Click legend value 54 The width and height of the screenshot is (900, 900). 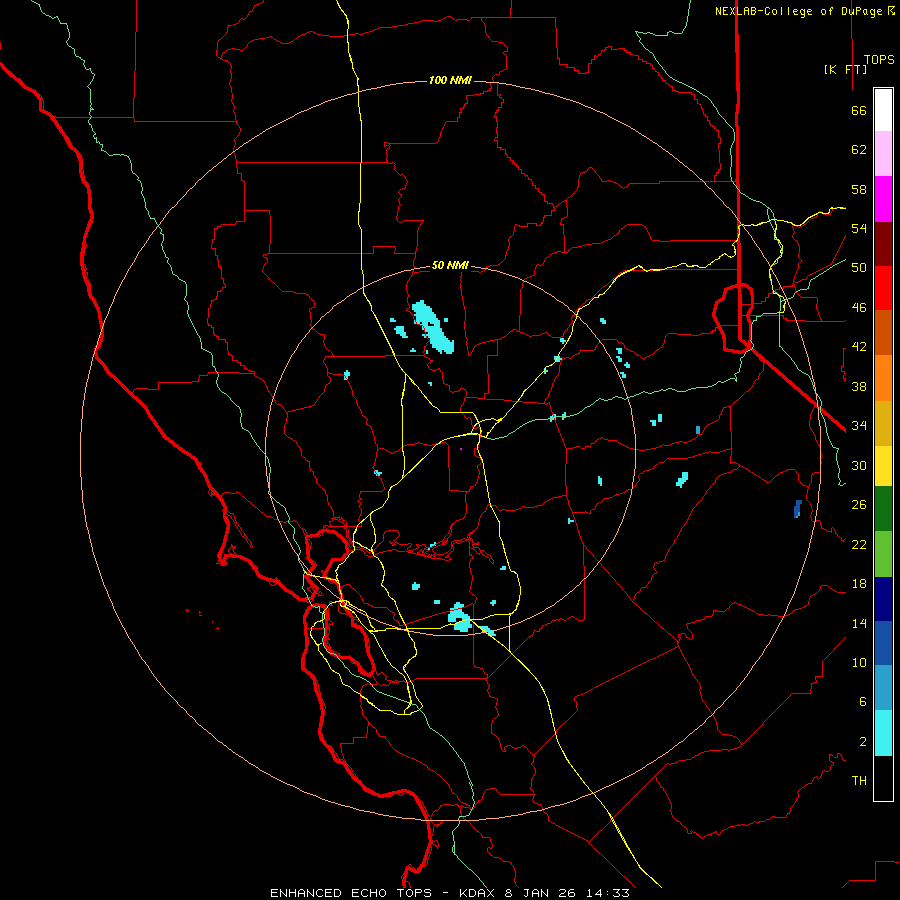click(859, 228)
